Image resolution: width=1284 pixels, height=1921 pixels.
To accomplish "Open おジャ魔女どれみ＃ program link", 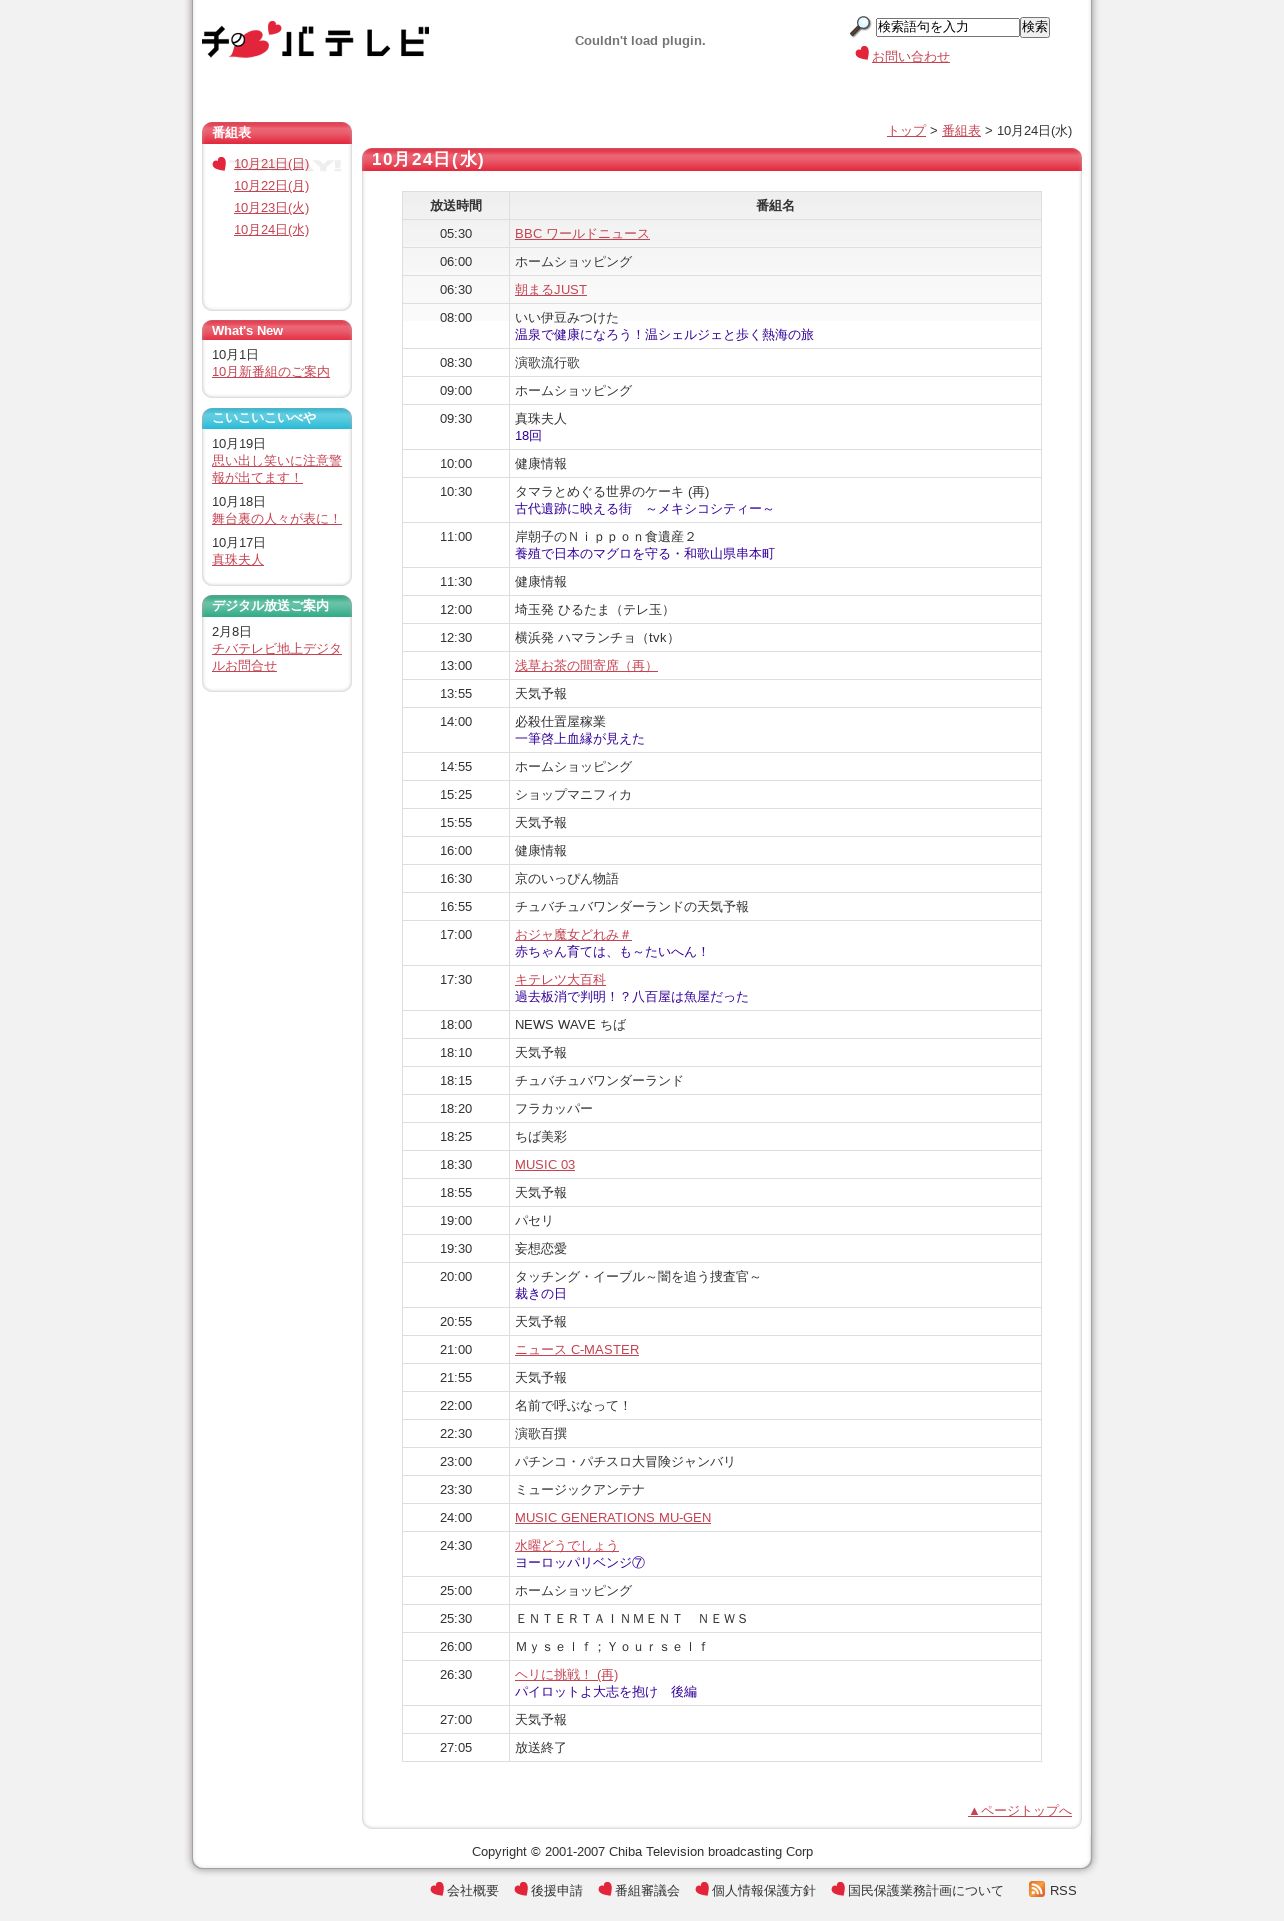I will [573, 935].
